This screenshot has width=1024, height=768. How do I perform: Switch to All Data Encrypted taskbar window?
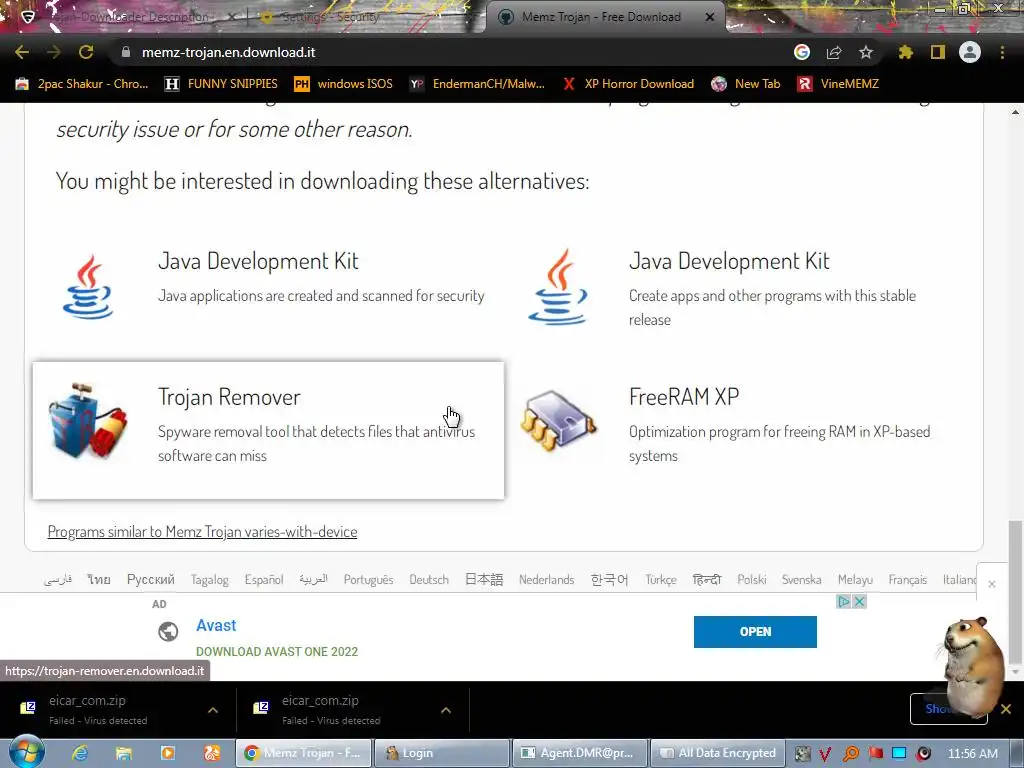click(718, 753)
